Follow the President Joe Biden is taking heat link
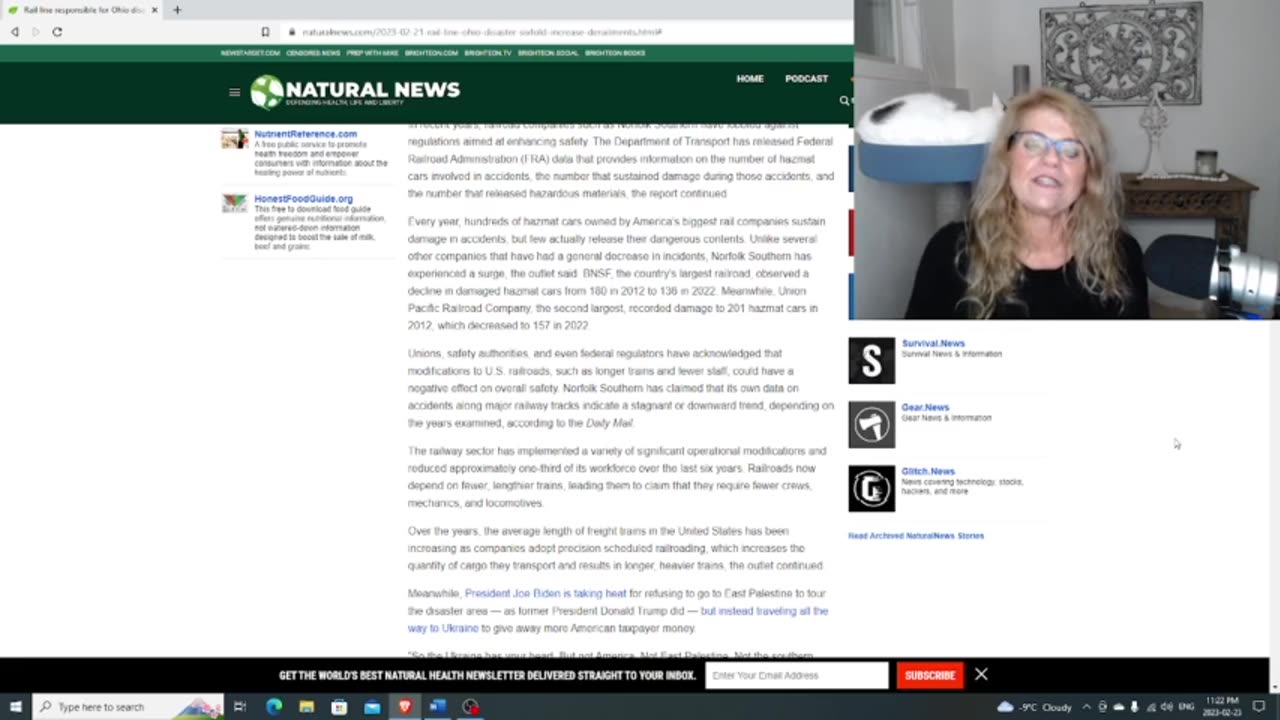1280x720 pixels. tap(545, 593)
